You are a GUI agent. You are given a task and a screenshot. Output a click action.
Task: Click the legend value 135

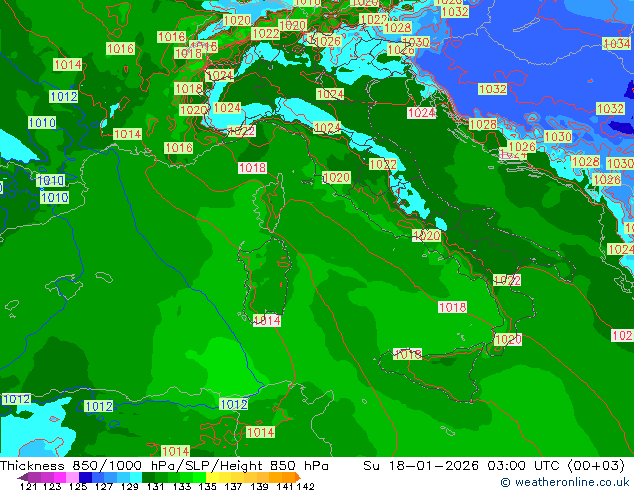pos(207,486)
